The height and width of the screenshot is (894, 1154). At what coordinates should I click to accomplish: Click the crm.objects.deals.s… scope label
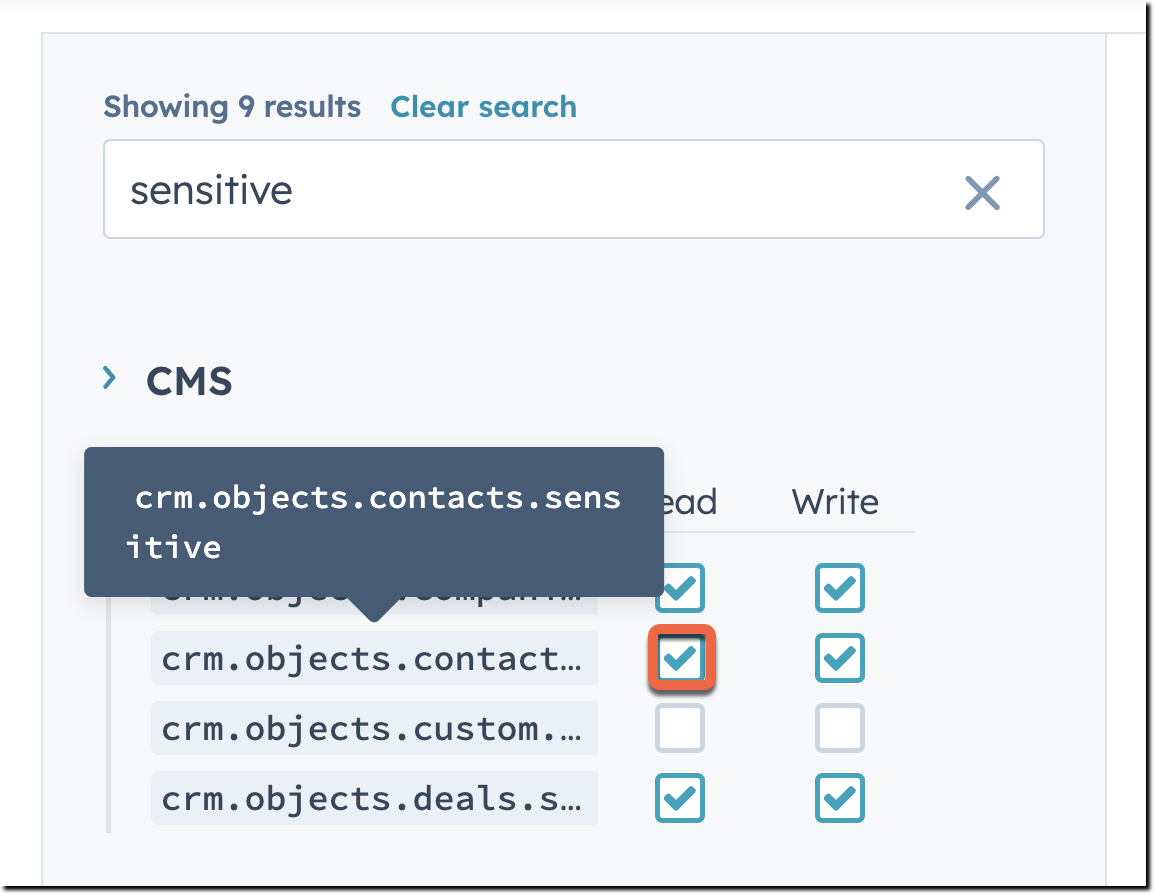click(373, 799)
